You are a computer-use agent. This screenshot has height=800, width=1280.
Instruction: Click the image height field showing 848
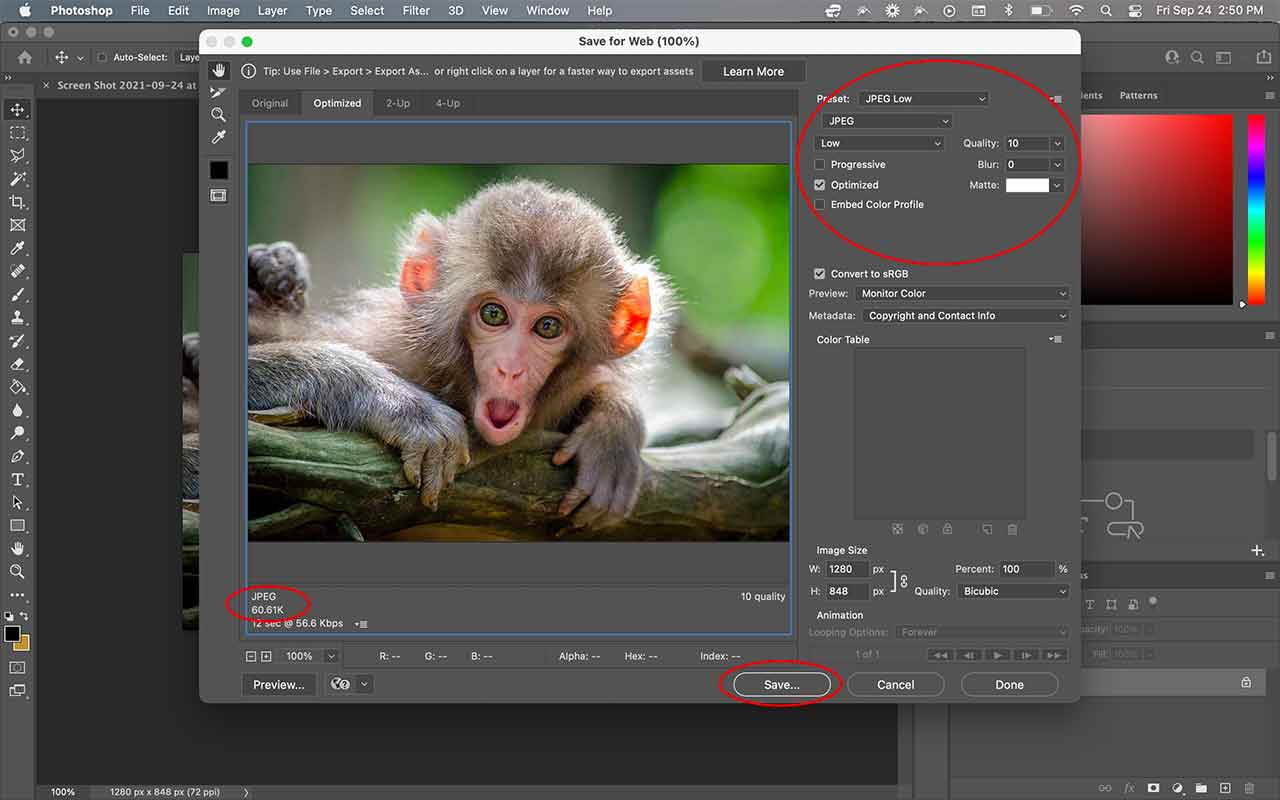[x=847, y=591]
